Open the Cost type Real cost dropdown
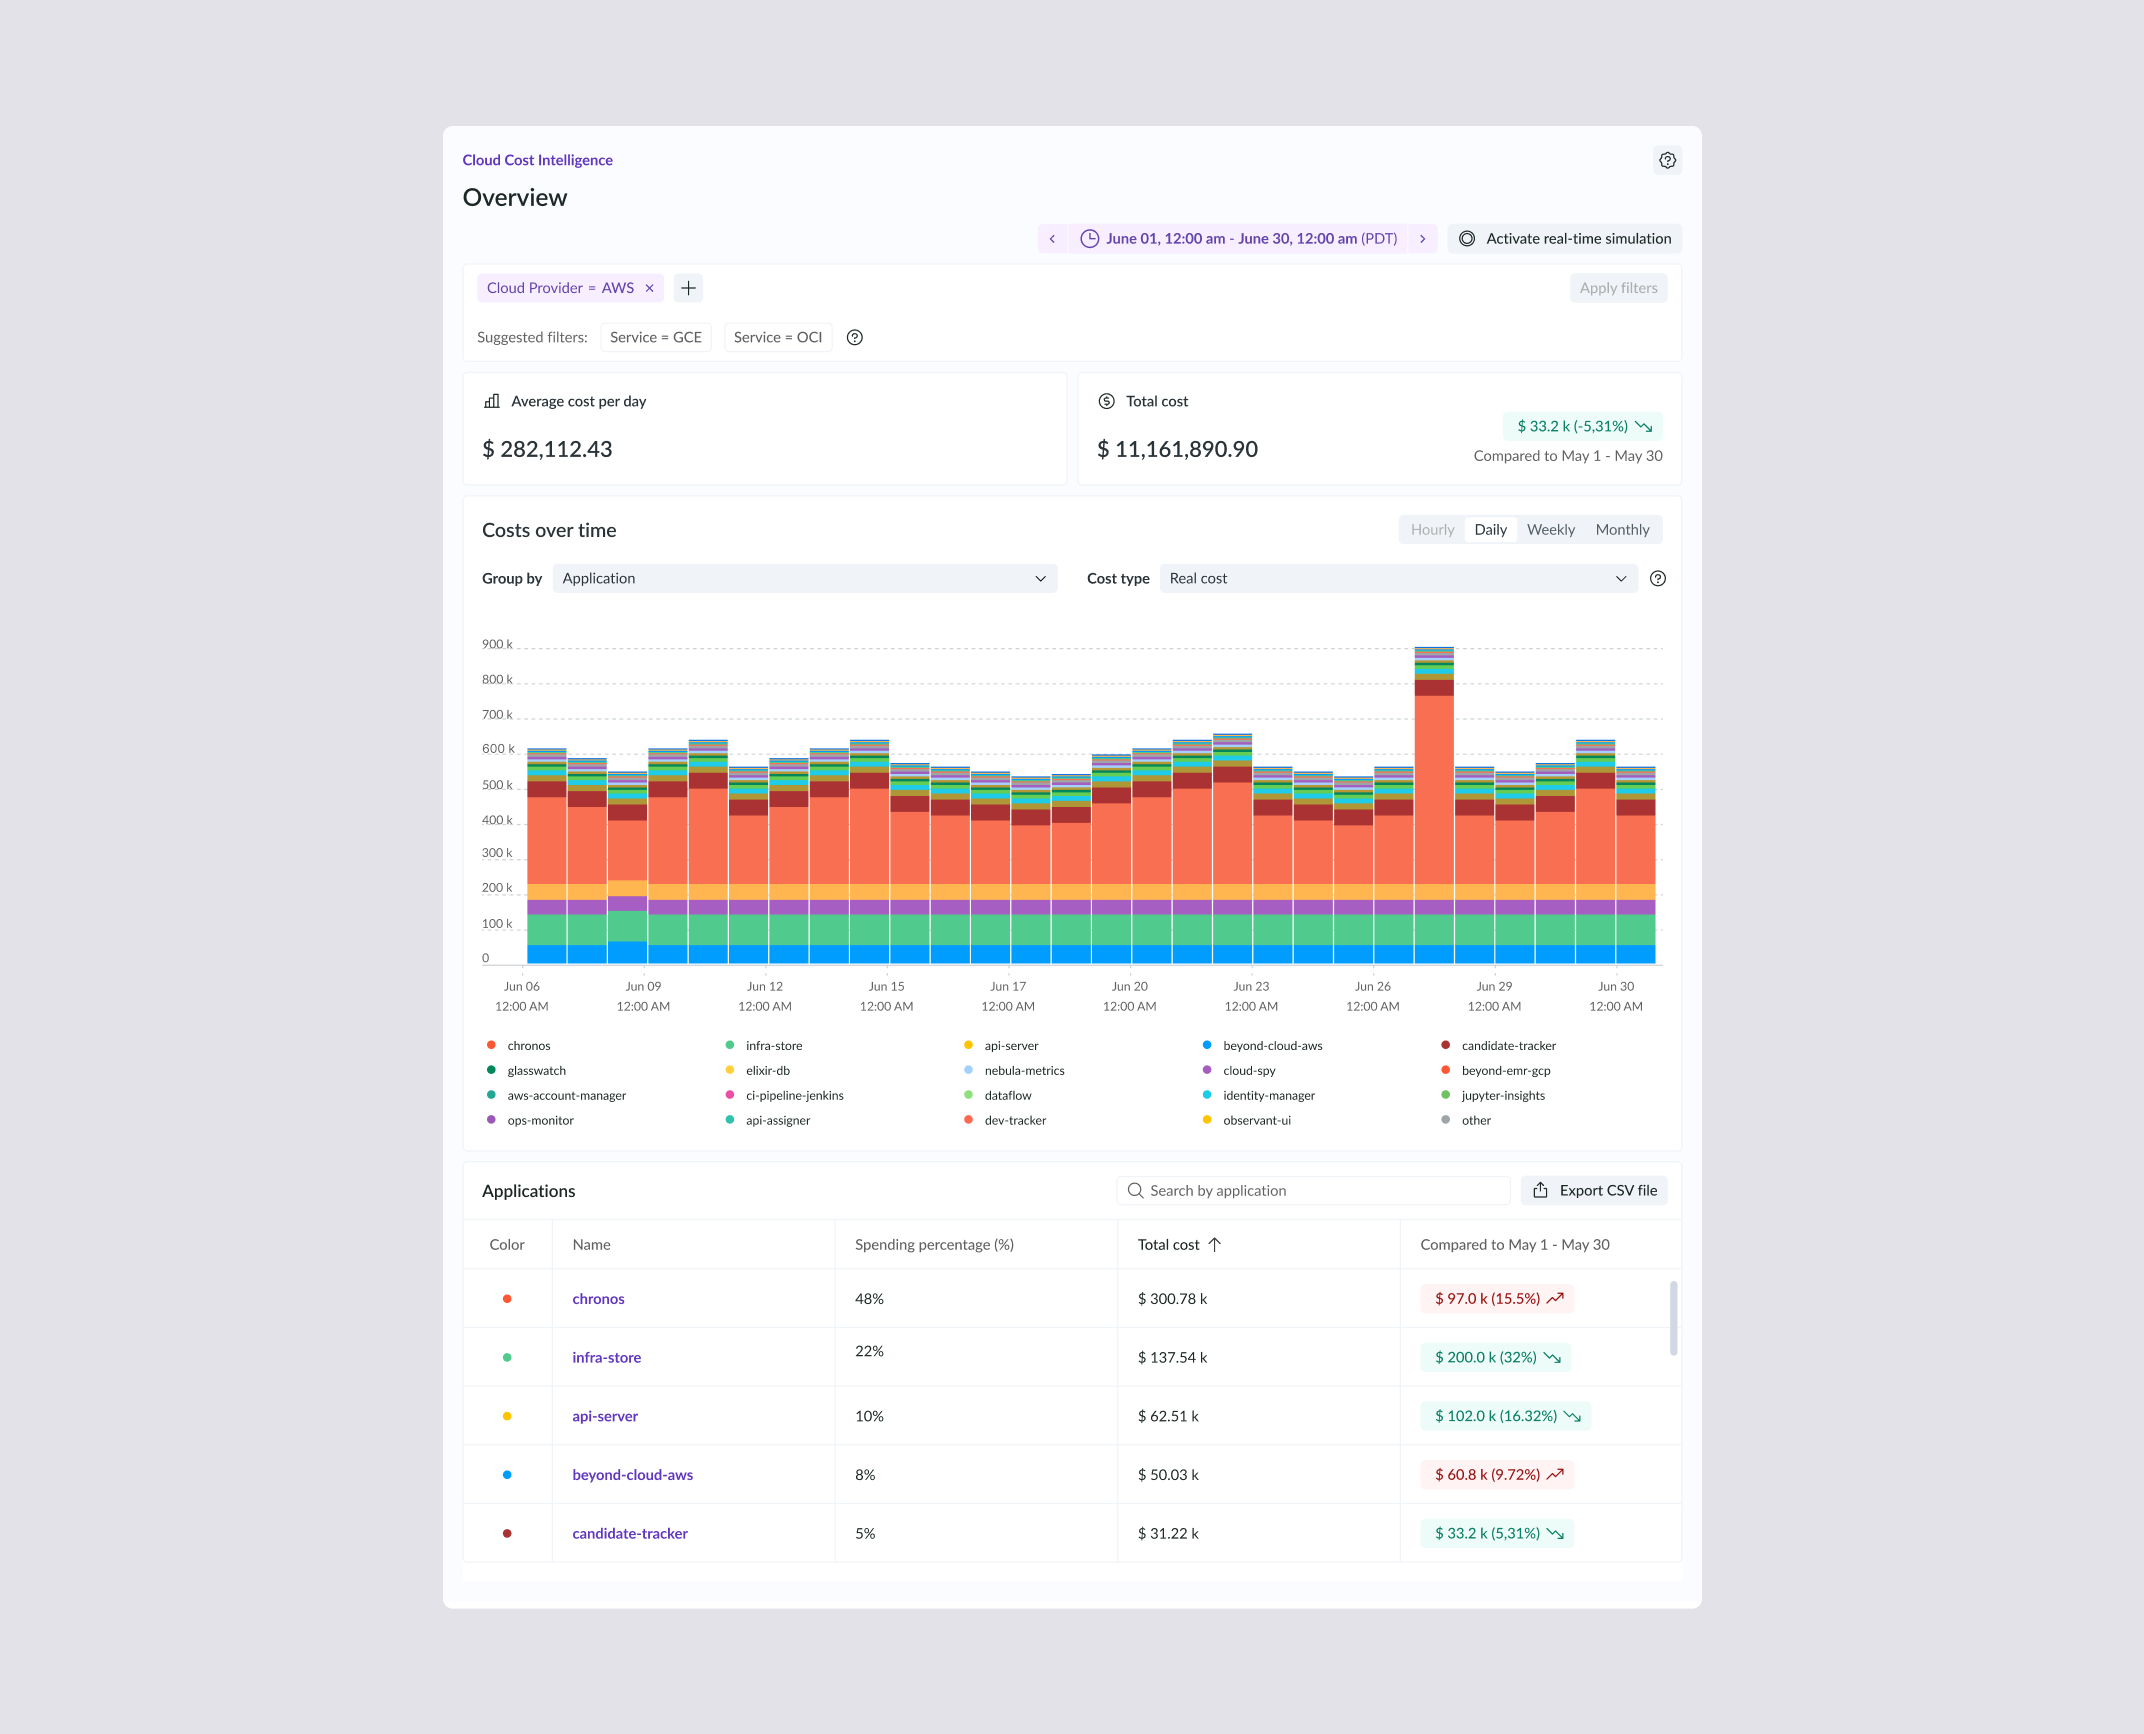2144x1734 pixels. tap(1398, 578)
